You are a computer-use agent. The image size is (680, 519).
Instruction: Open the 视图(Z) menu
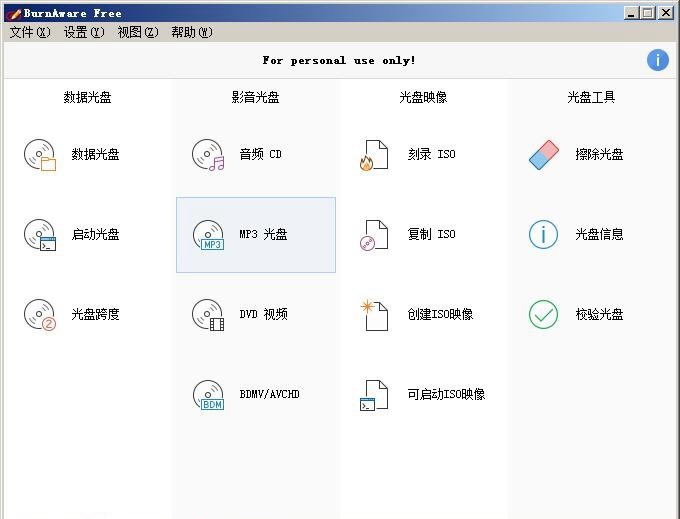pyautogui.click(x=138, y=32)
